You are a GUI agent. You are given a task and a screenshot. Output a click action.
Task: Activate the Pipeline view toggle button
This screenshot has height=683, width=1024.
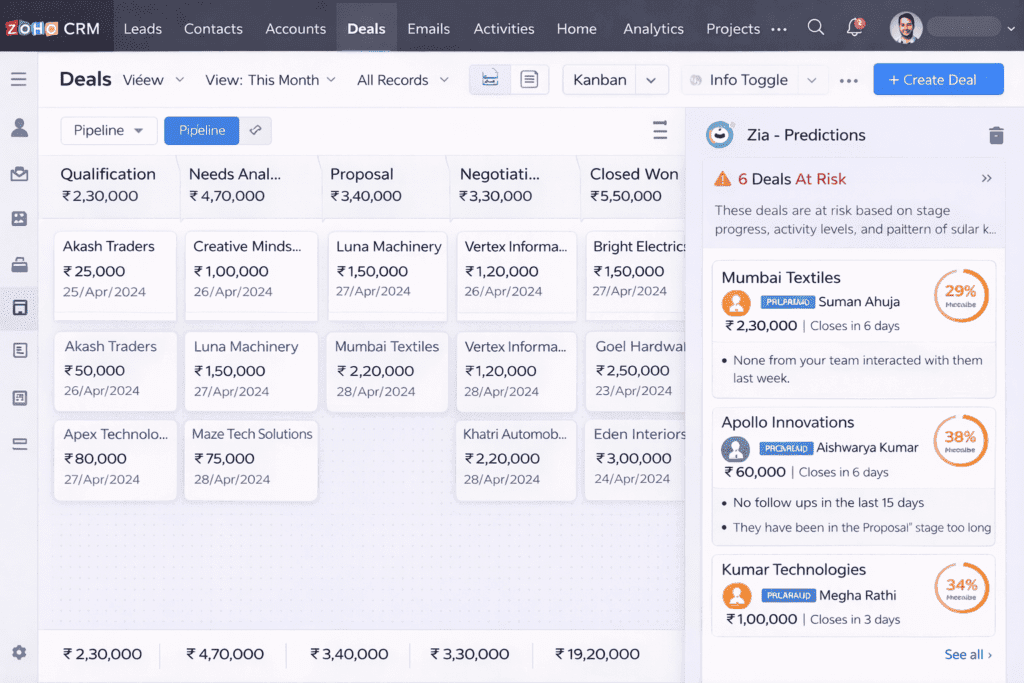200,130
